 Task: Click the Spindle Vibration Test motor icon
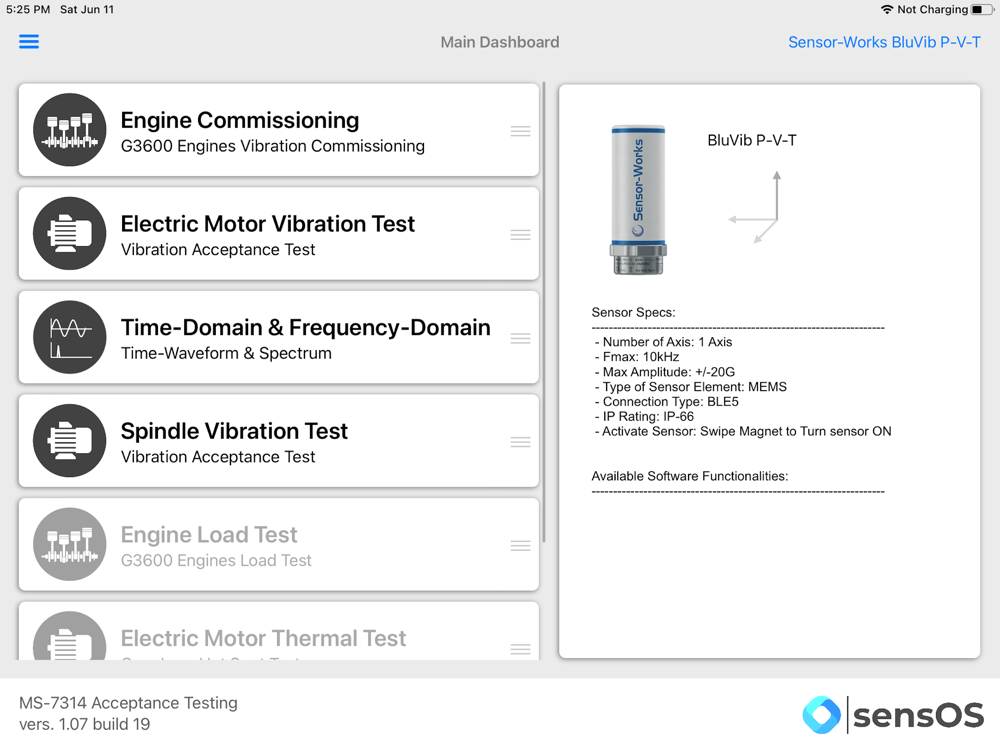click(x=70, y=441)
